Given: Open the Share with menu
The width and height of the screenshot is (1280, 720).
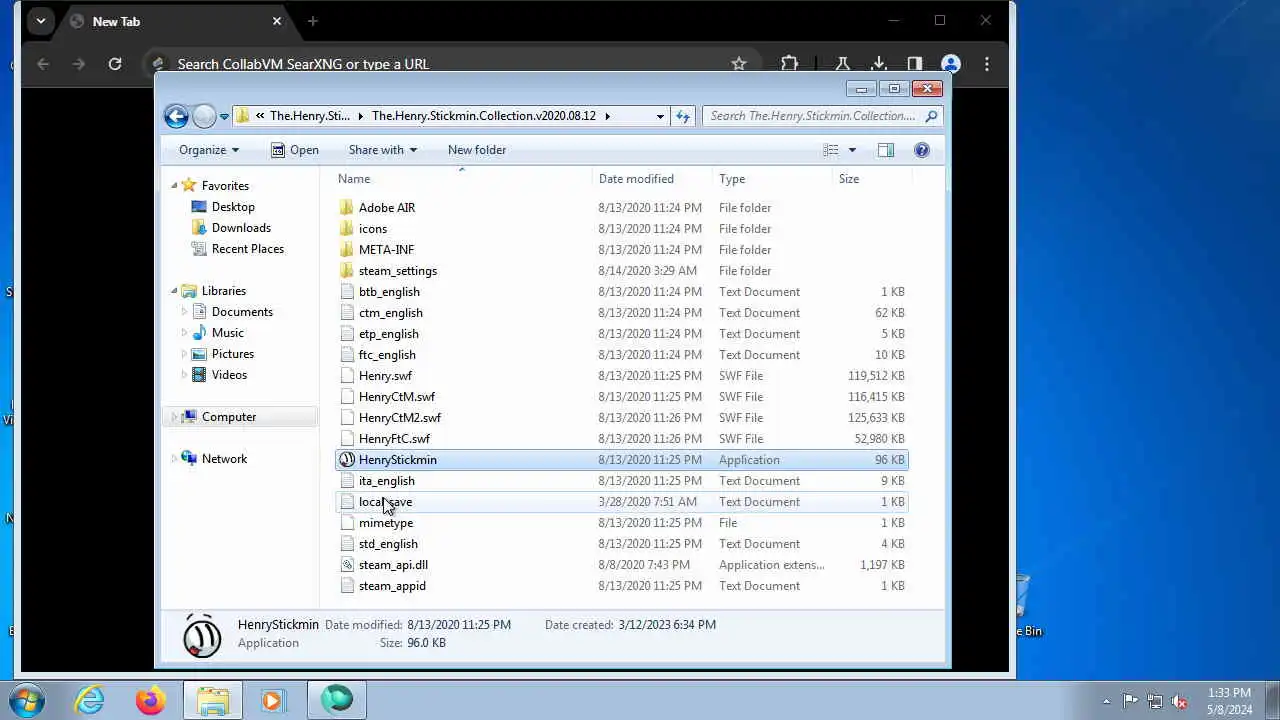Looking at the screenshot, I should pyautogui.click(x=383, y=150).
